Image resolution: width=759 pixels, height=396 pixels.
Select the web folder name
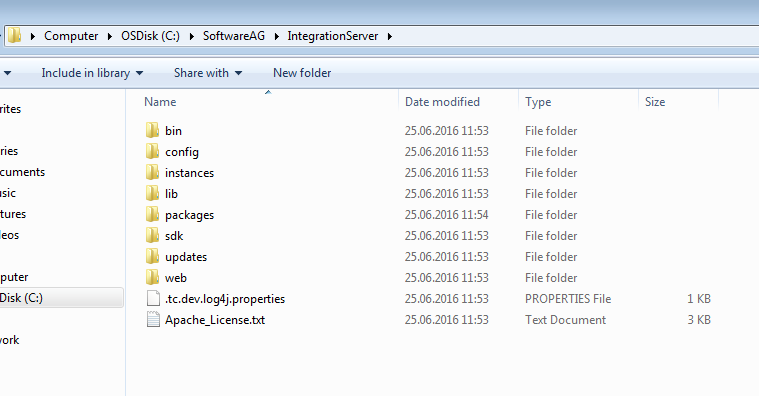pos(176,278)
